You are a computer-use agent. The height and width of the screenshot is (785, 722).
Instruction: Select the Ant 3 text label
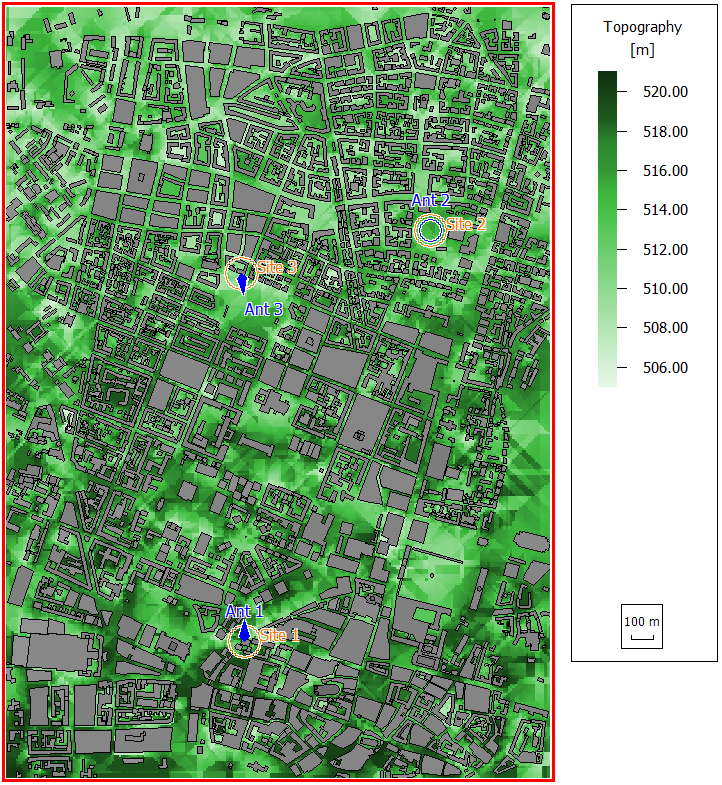pos(263,309)
